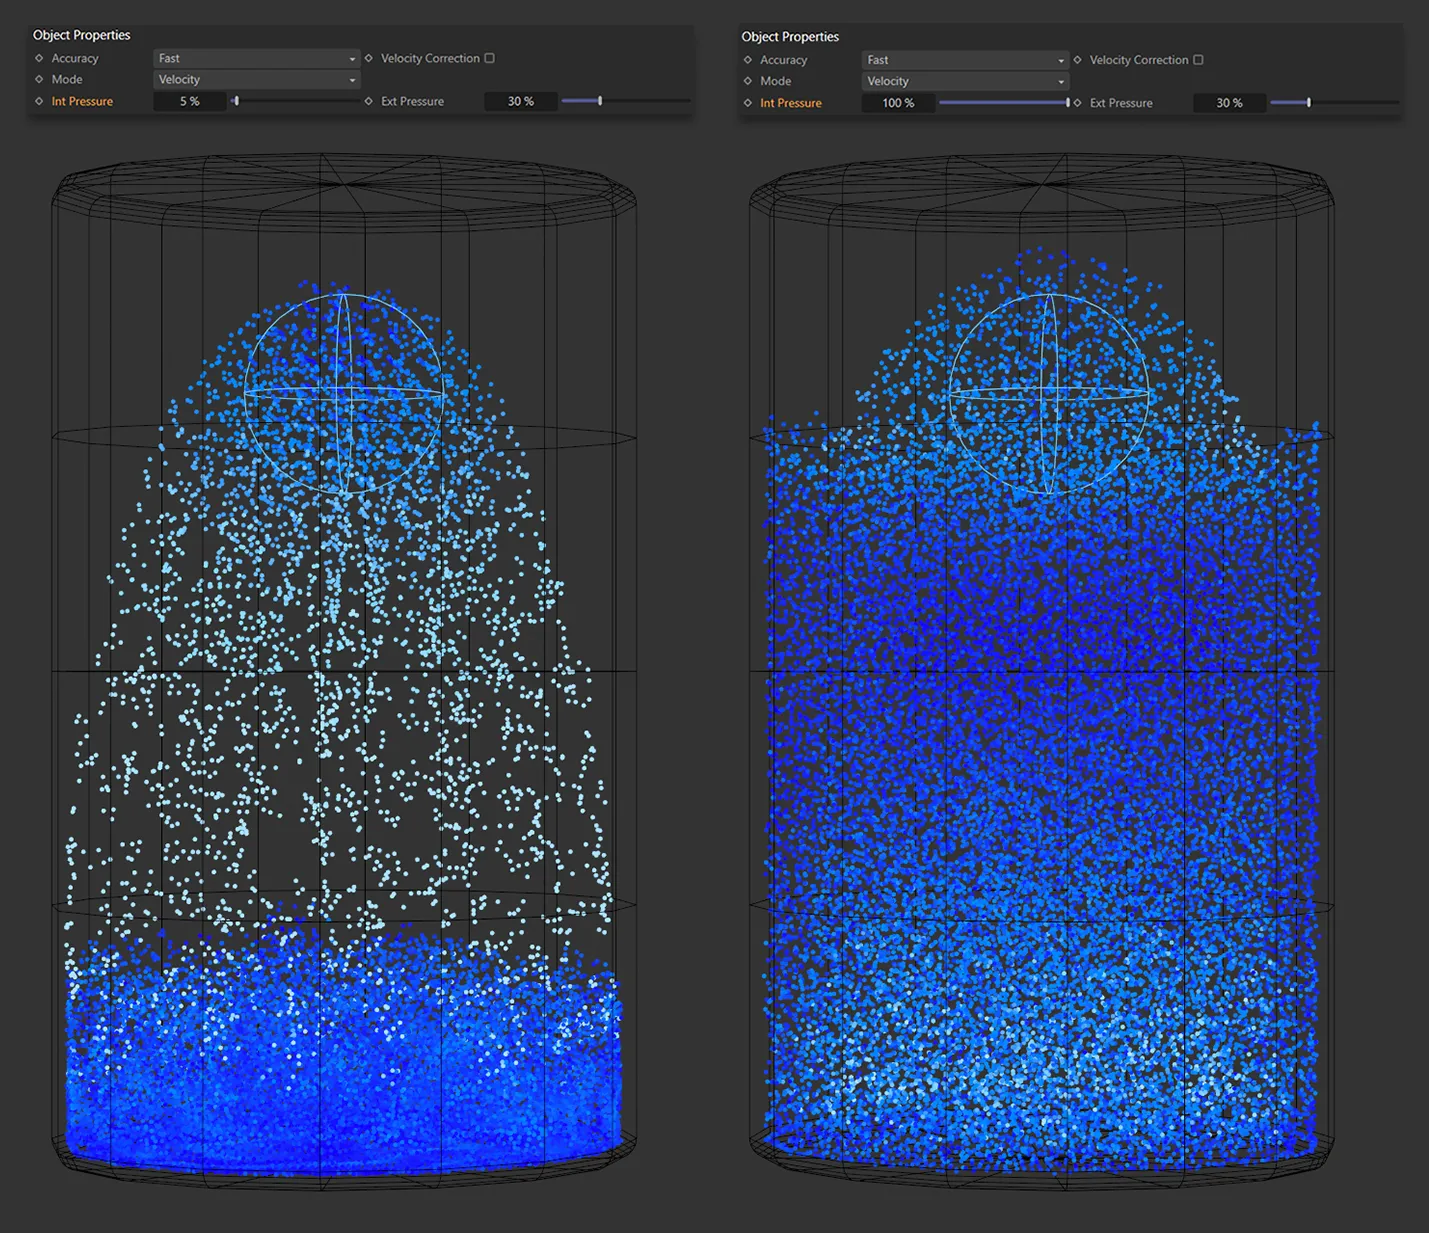Click the keyframe diamond beside Mode in right panel
The height and width of the screenshot is (1233, 1429).
(x=746, y=81)
